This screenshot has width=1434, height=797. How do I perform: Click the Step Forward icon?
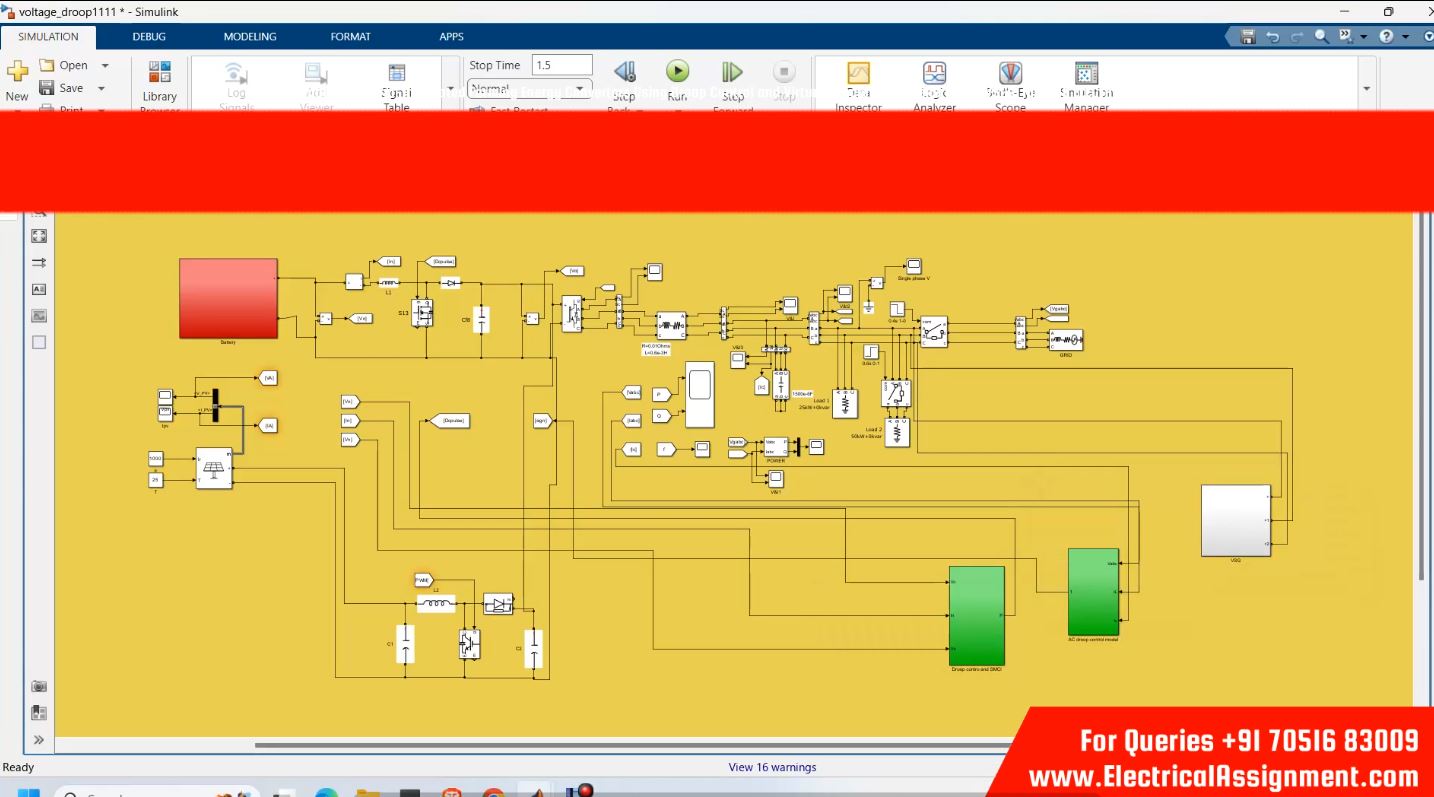click(732, 72)
